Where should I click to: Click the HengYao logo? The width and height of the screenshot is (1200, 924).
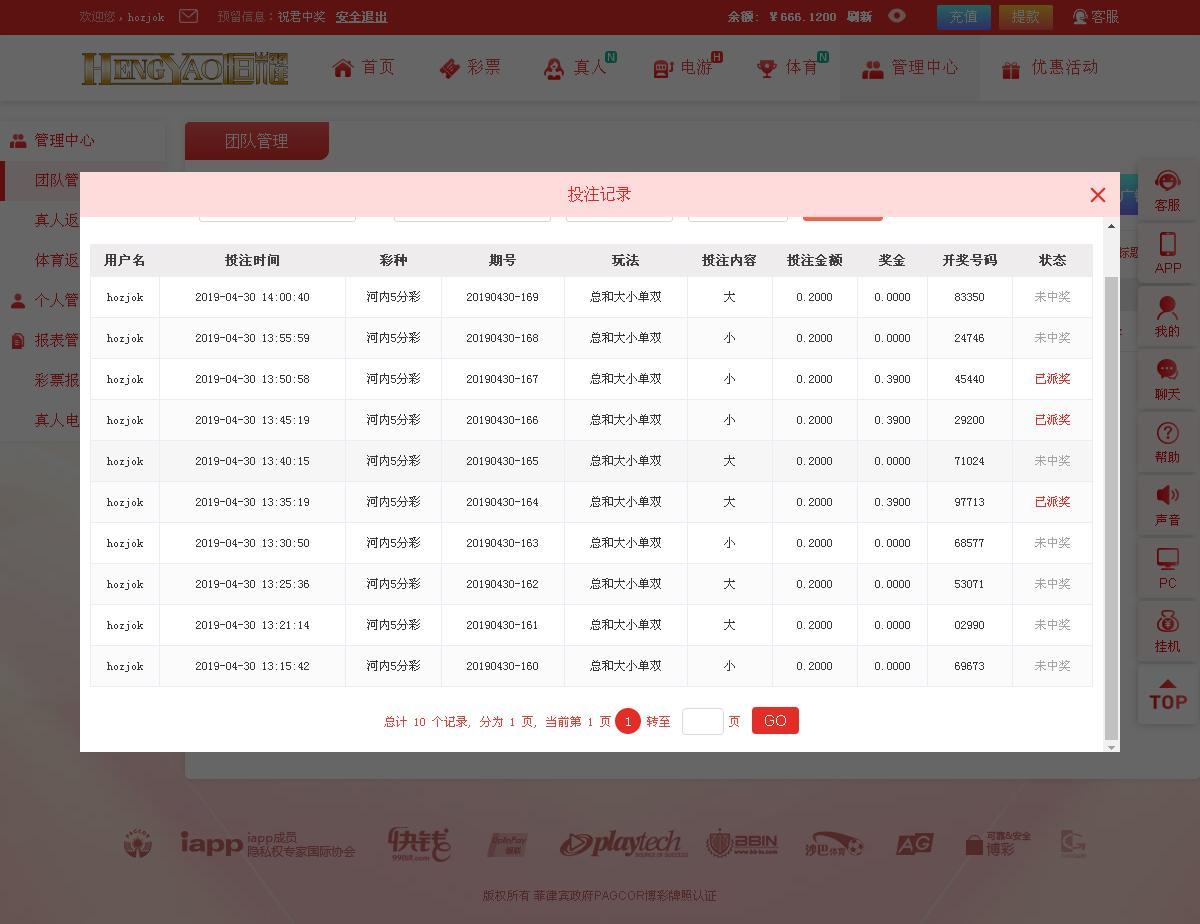click(185, 68)
